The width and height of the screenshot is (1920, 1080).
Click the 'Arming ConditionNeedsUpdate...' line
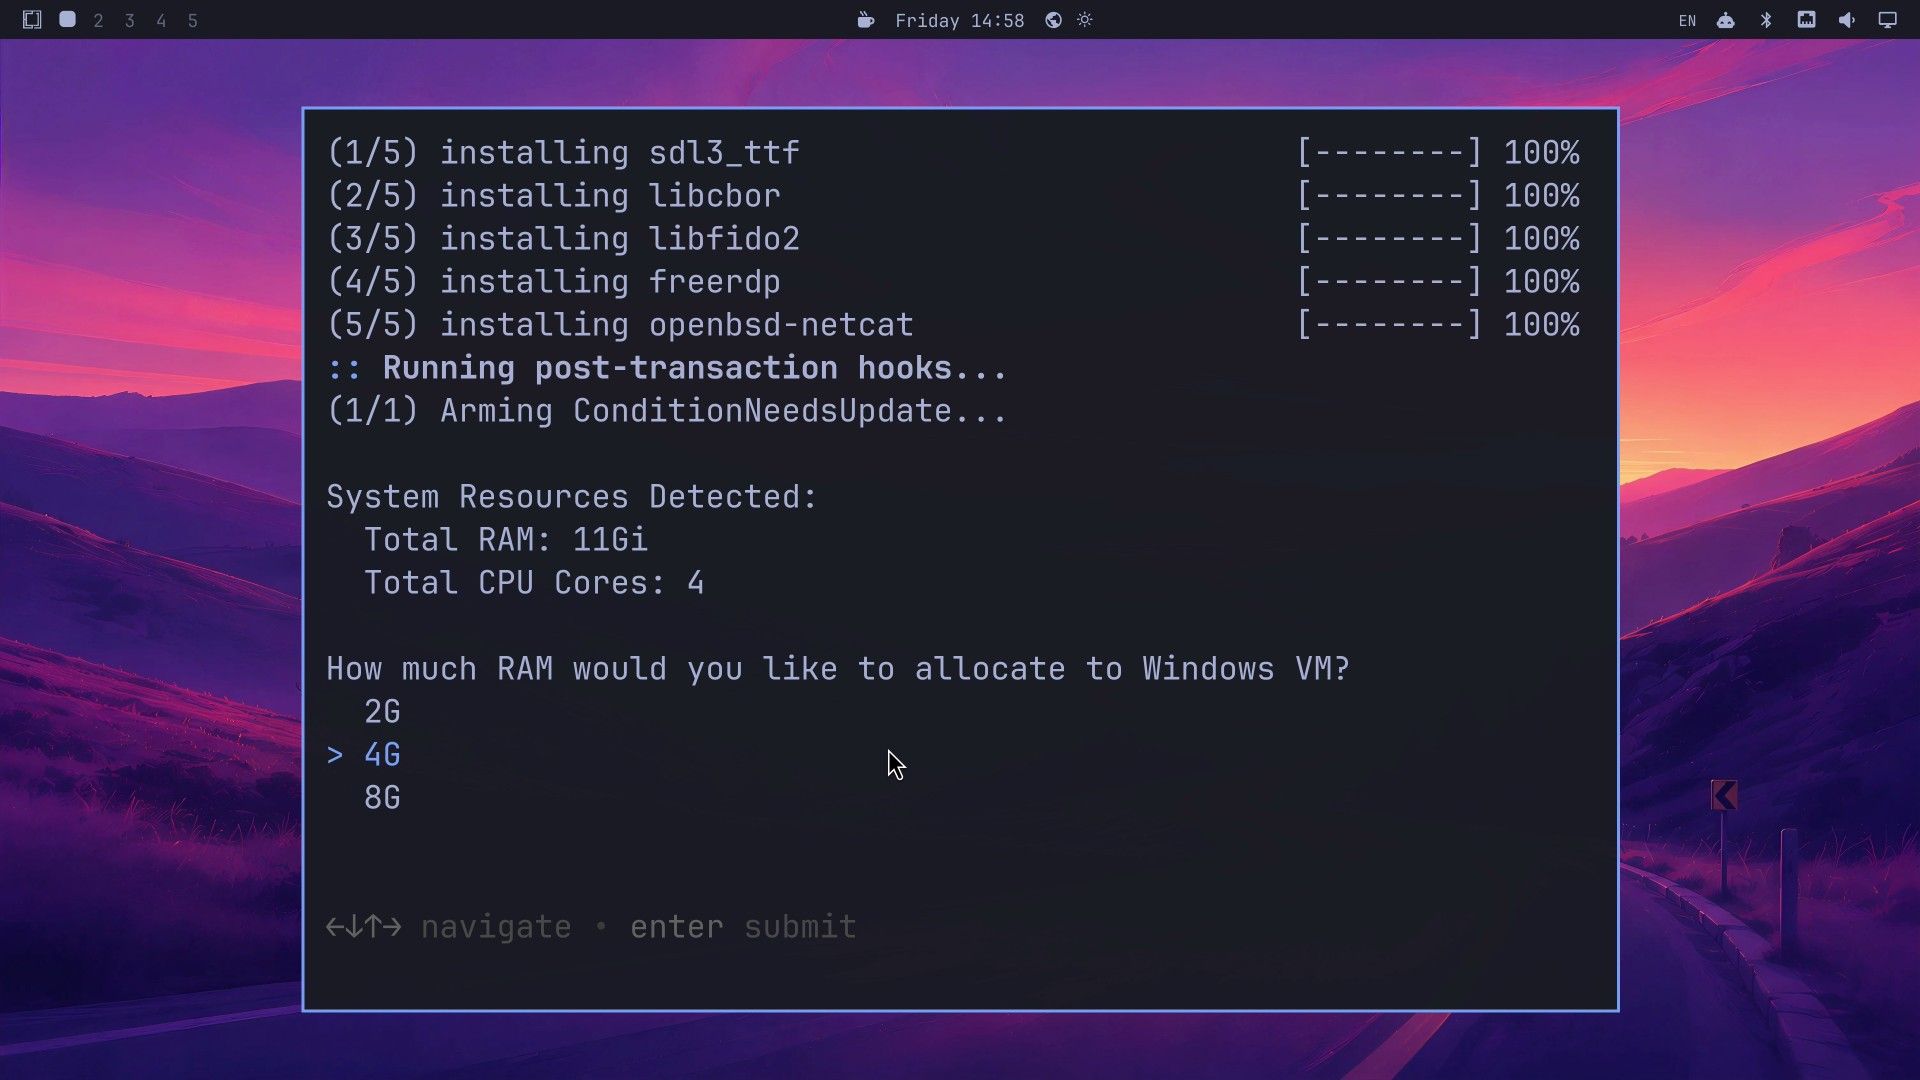point(667,411)
